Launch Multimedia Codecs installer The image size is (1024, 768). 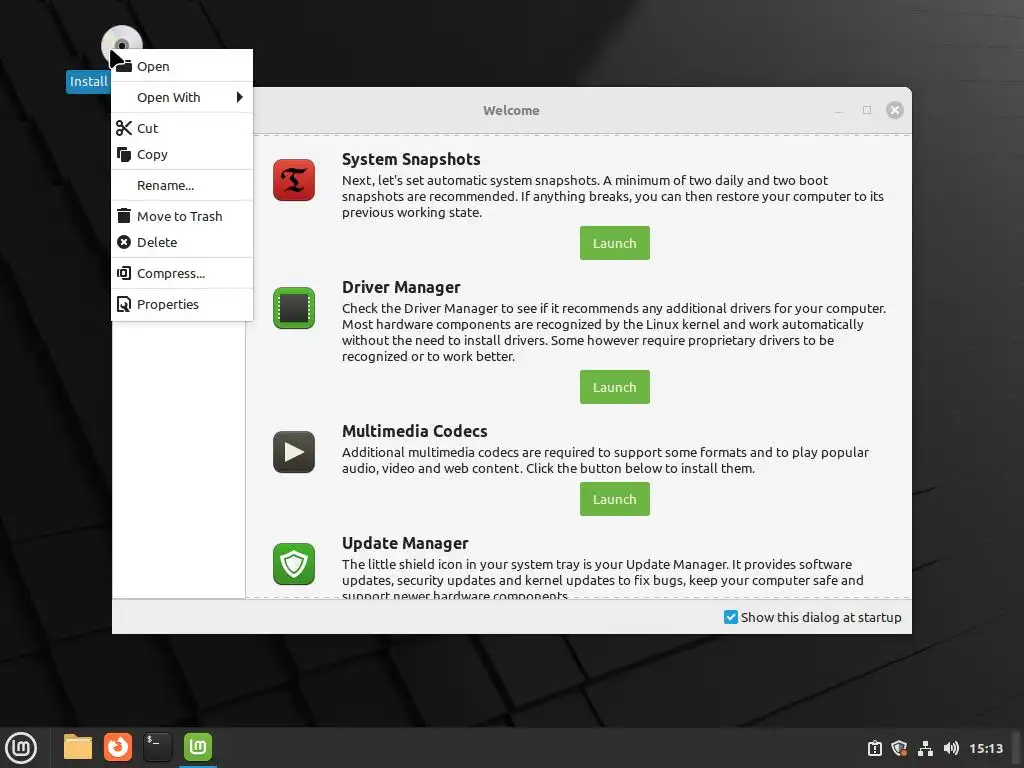[615, 499]
